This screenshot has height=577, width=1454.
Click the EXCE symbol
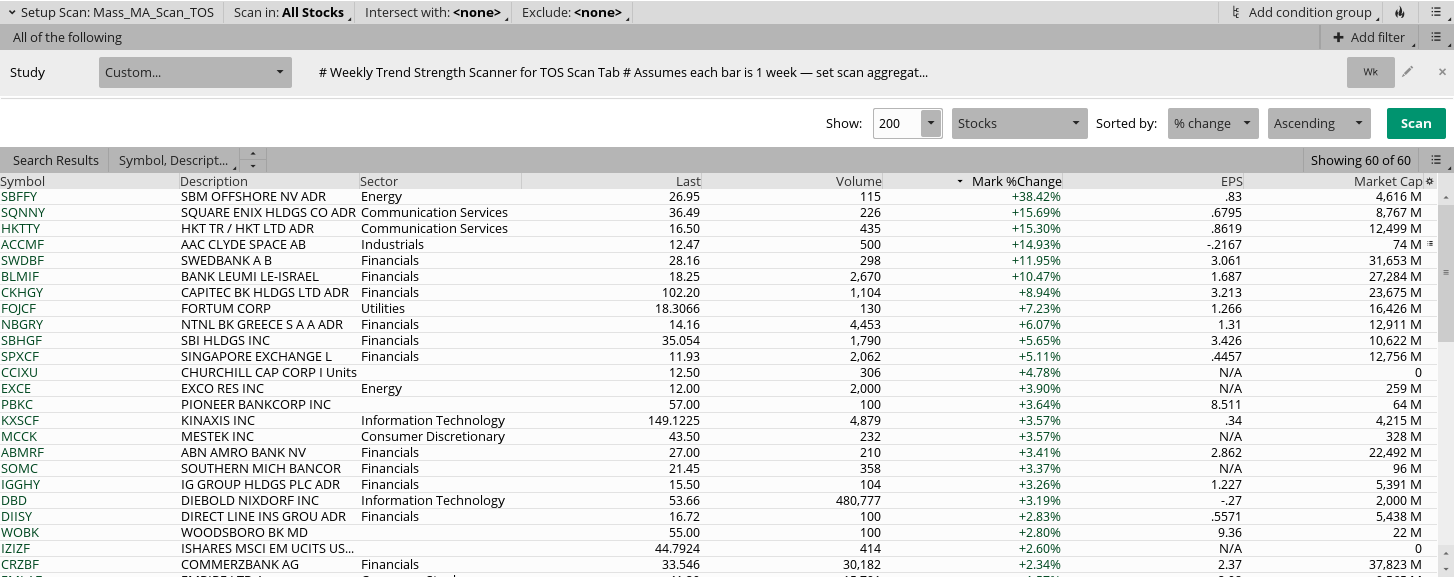coord(16,388)
